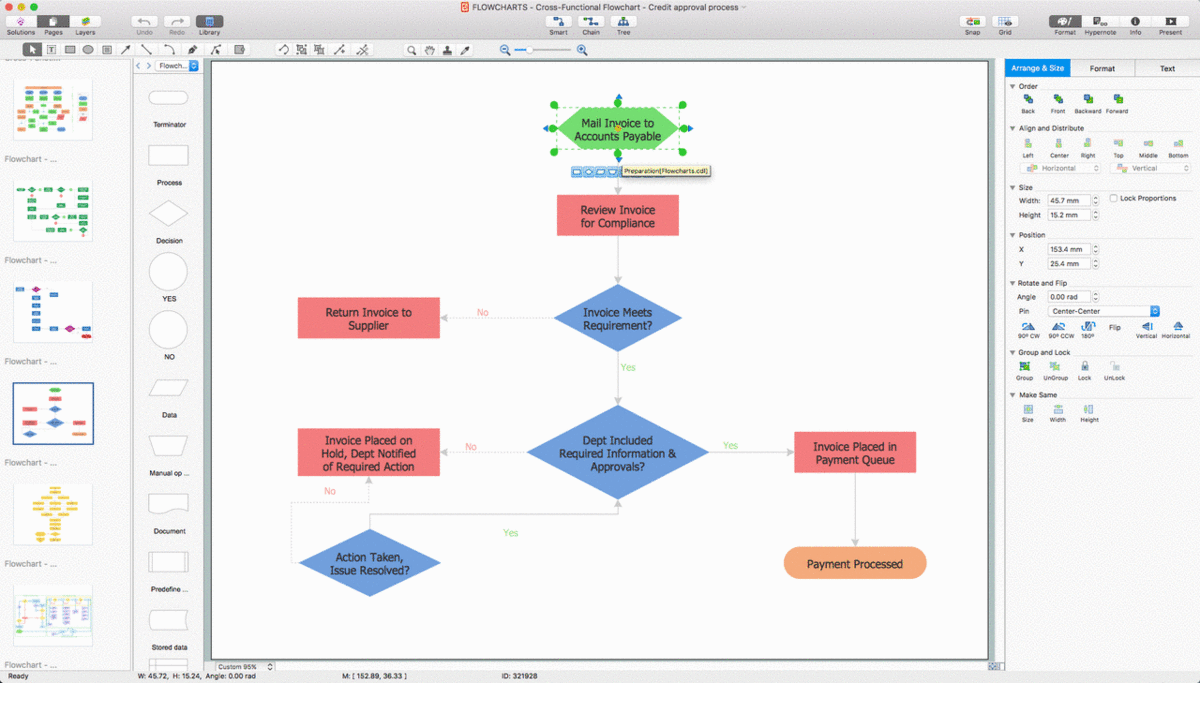The height and width of the screenshot is (722, 1200).
Task: Open Vertical distribute dropdown
Action: click(x=1150, y=168)
